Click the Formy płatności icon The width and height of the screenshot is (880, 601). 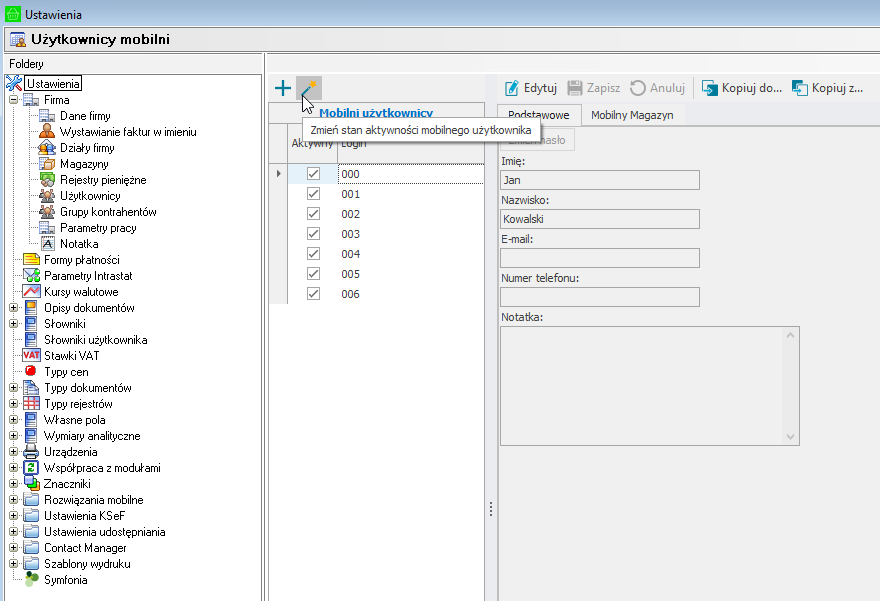coord(31,260)
